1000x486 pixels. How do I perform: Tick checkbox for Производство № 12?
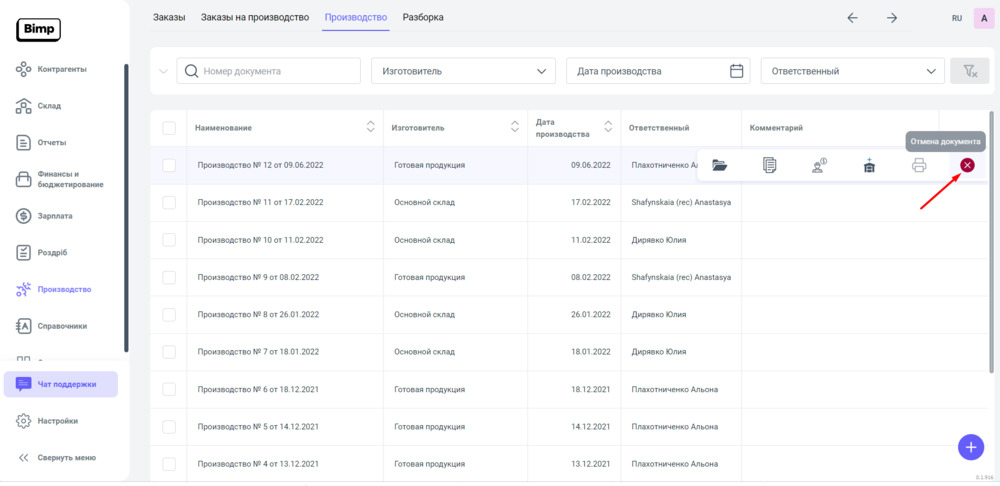169,165
